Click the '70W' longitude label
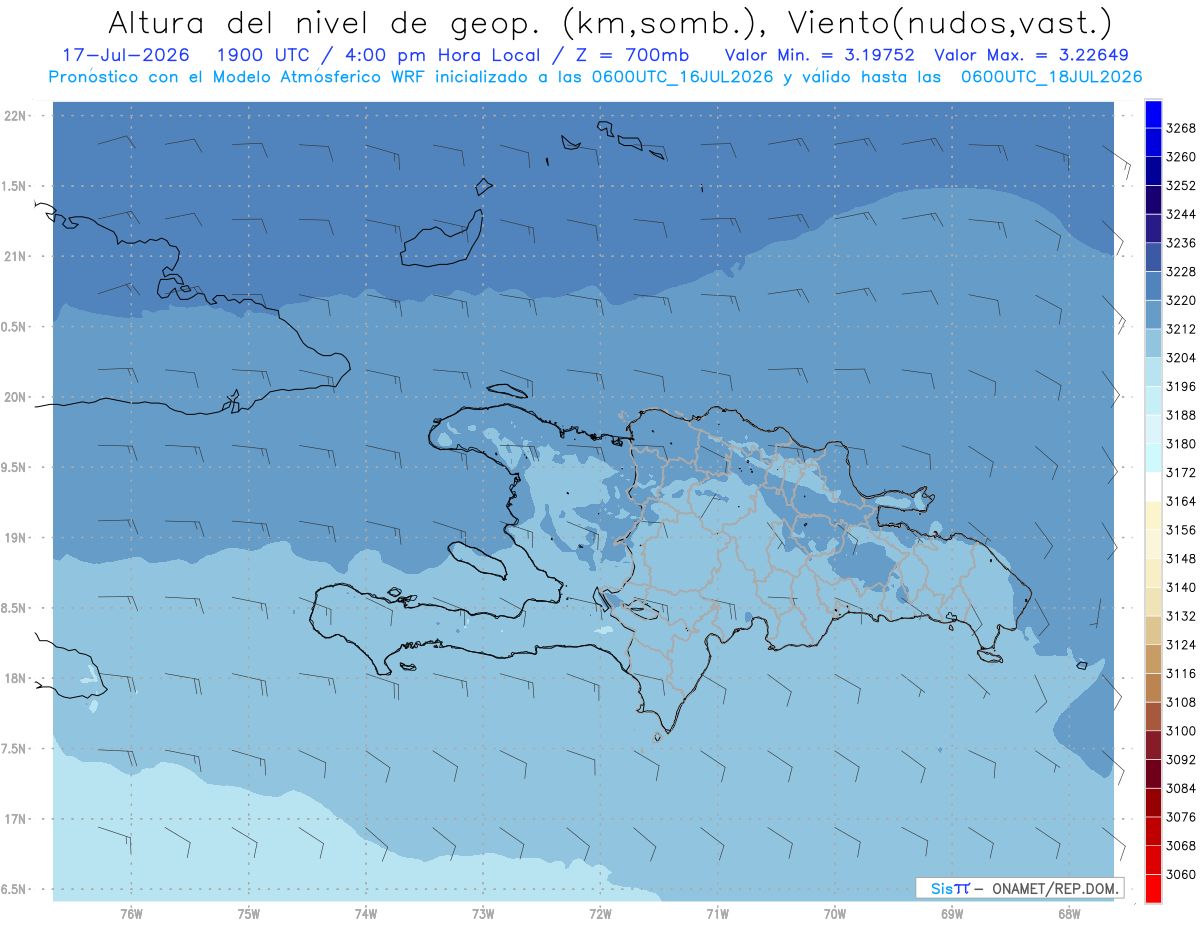The width and height of the screenshot is (1200, 927). point(835,914)
